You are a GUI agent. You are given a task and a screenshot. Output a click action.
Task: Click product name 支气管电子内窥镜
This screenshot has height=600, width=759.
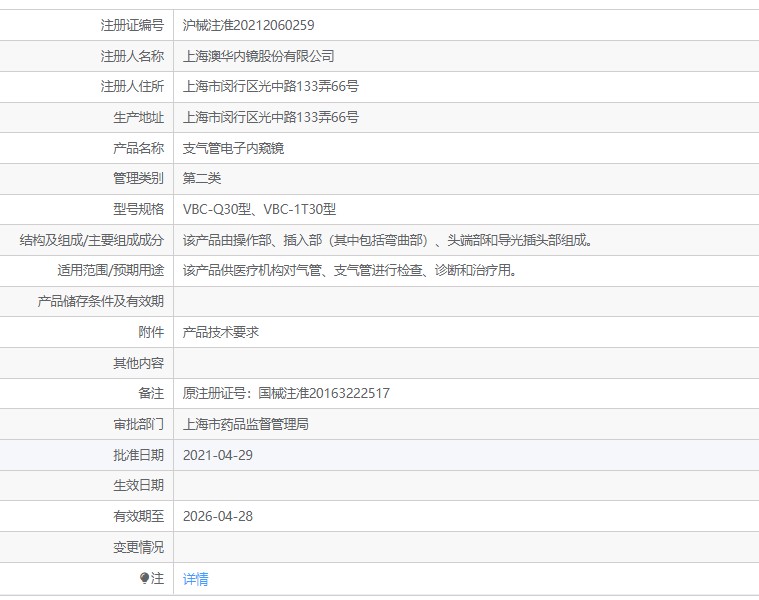[x=233, y=148]
